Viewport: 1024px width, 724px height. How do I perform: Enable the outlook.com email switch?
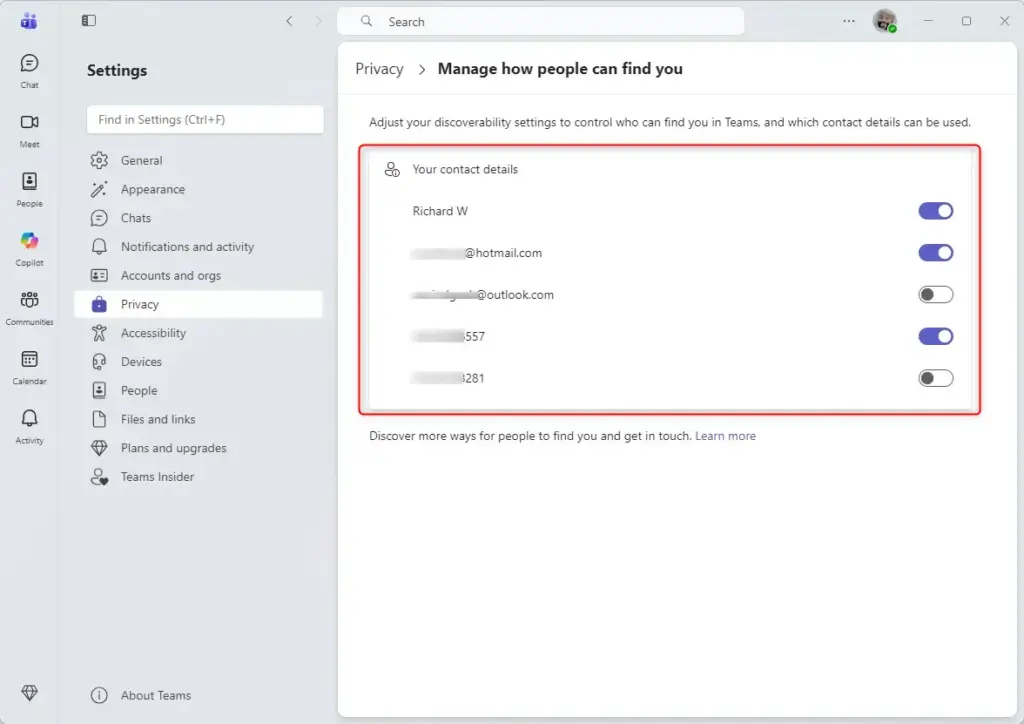[x=935, y=294]
